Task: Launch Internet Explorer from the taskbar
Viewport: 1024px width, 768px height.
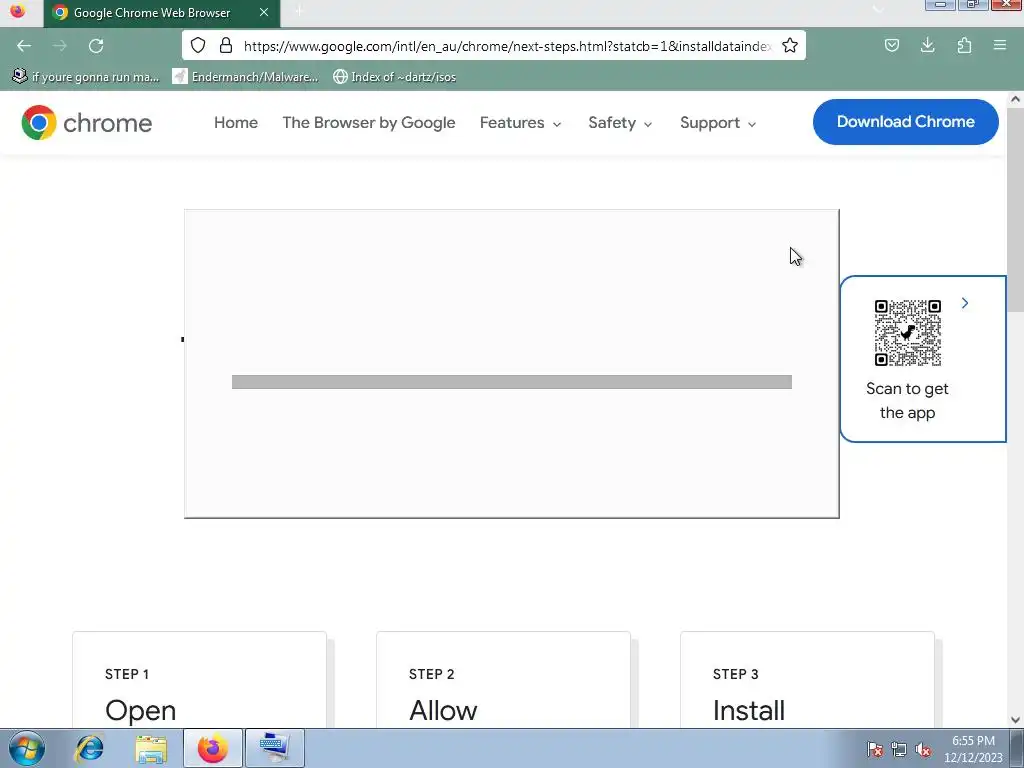Action: [89, 748]
